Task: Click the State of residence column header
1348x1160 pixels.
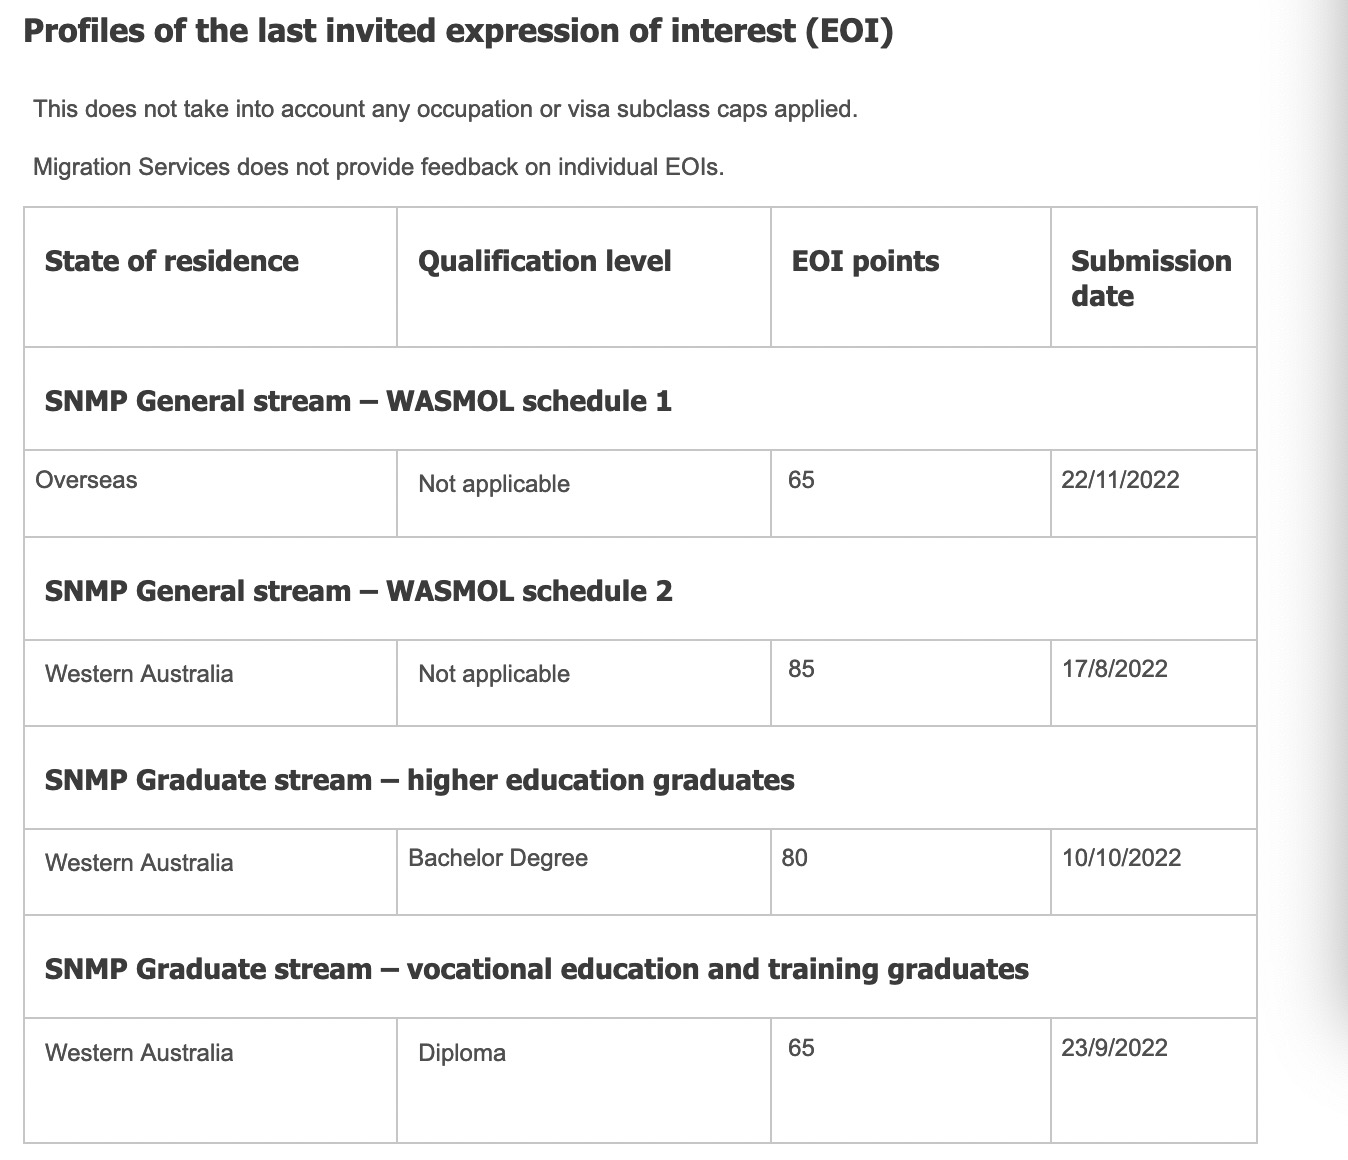Action: click(171, 261)
